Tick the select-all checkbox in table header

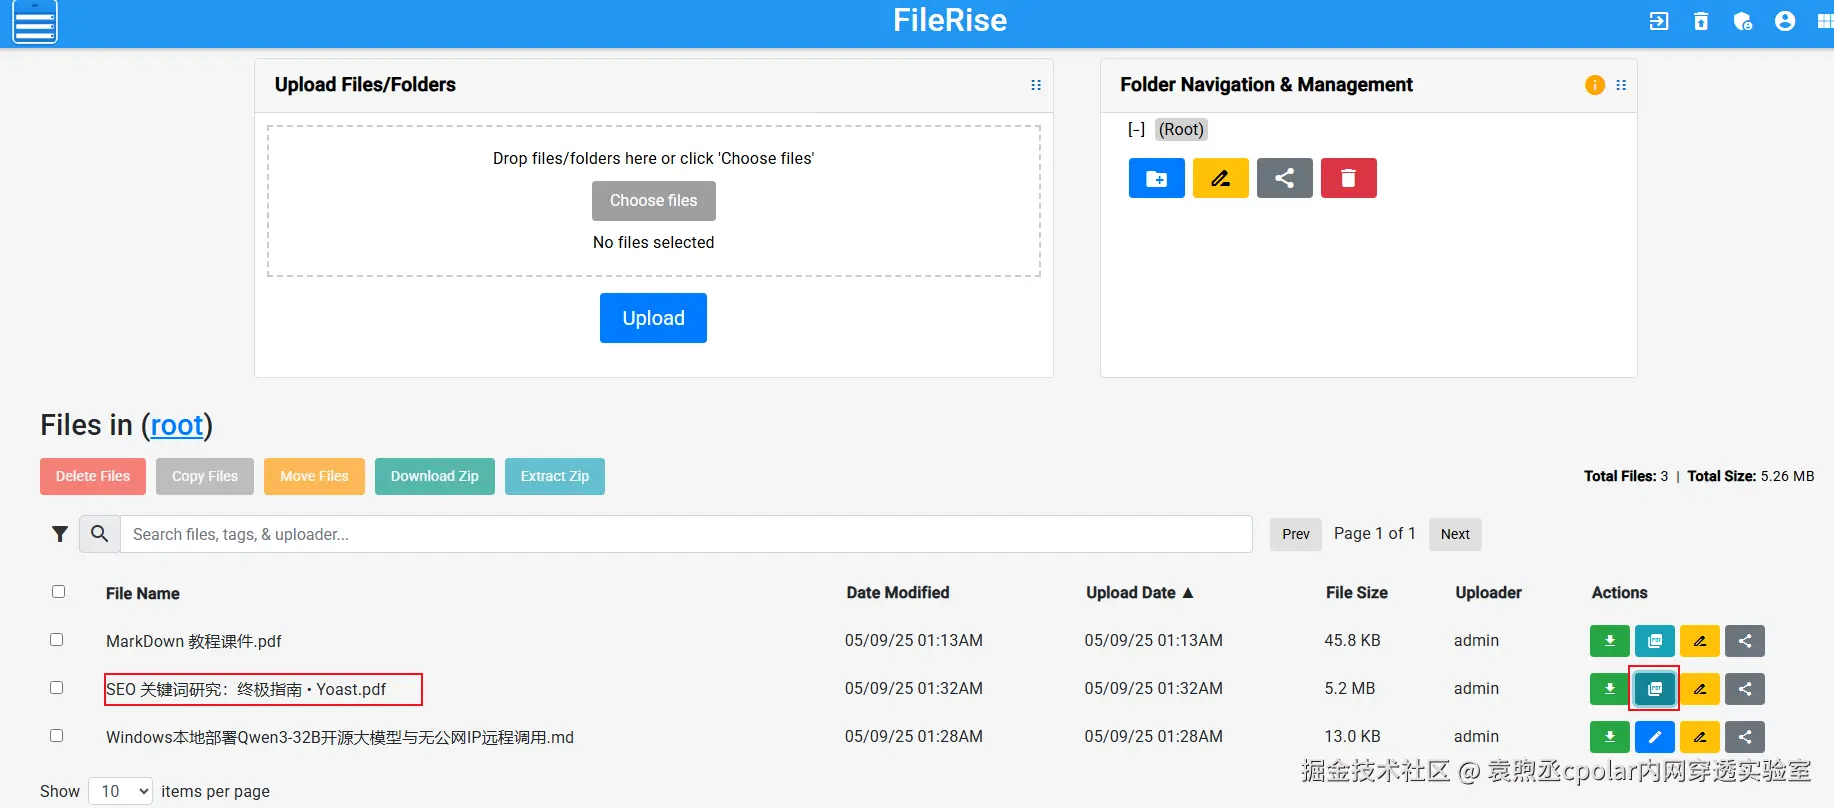(58, 592)
